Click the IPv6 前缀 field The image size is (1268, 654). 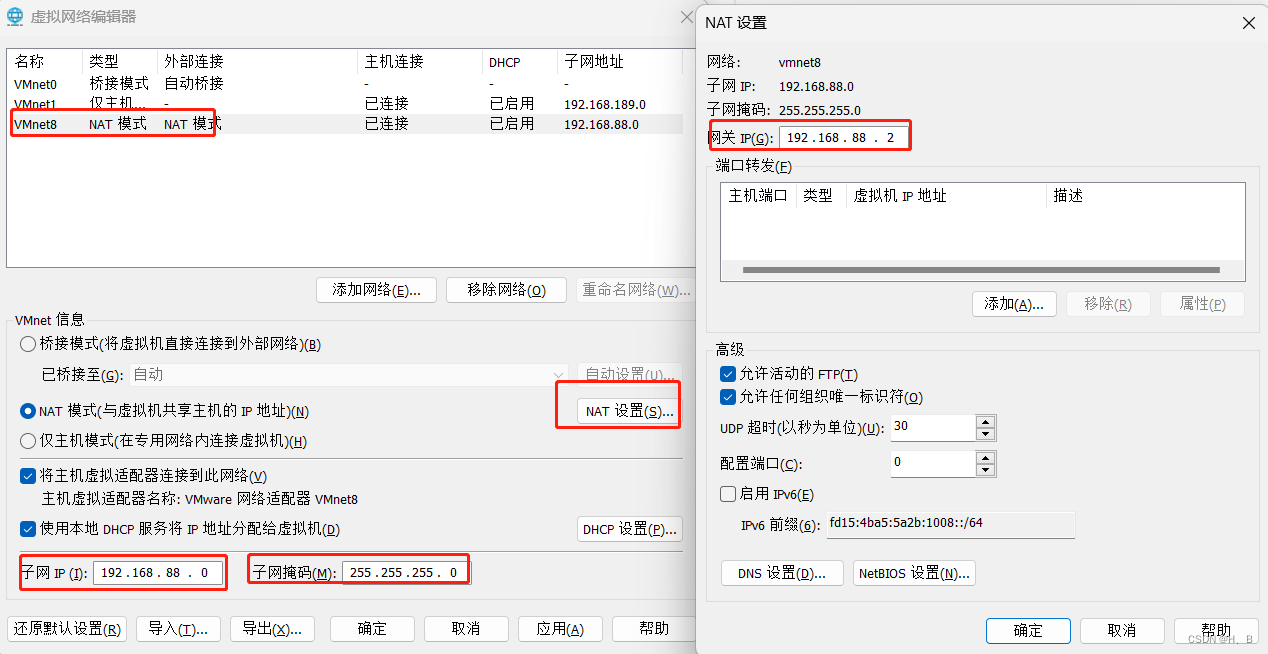[x=950, y=524]
